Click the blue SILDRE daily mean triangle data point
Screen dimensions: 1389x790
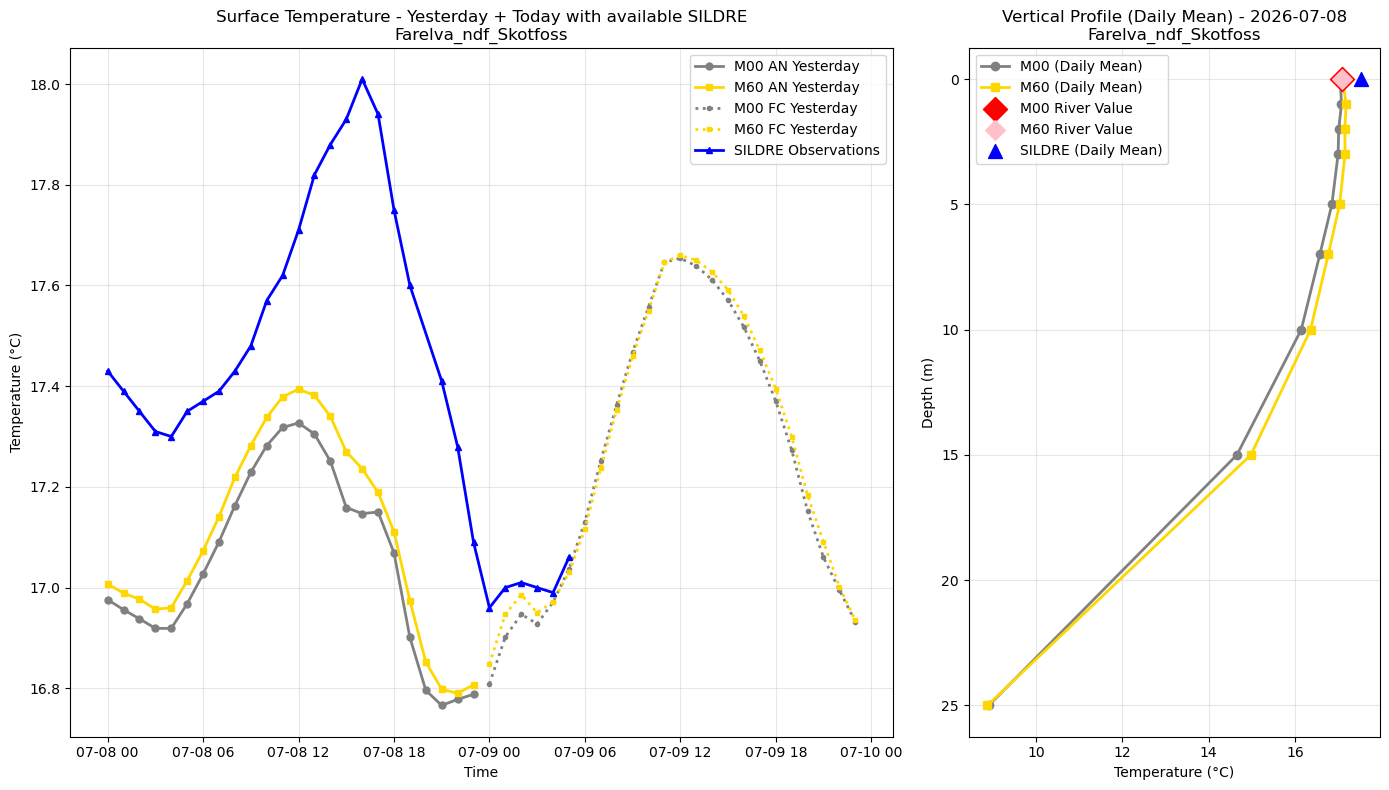(x=1361, y=79)
